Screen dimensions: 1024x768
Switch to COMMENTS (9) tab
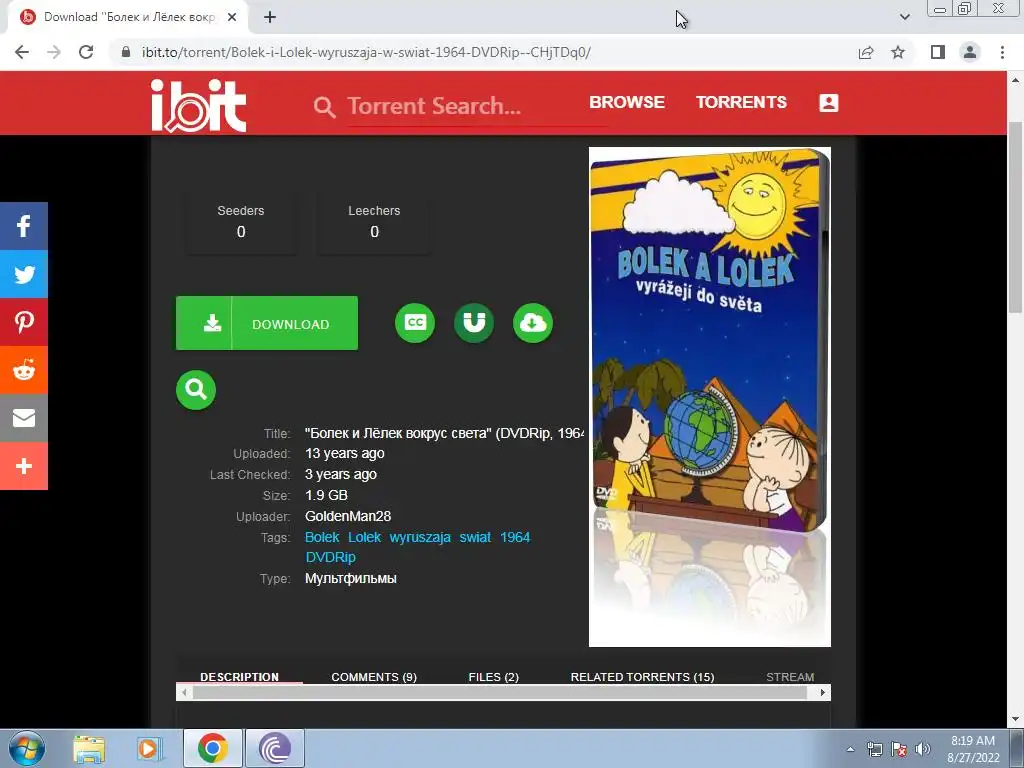[374, 677]
